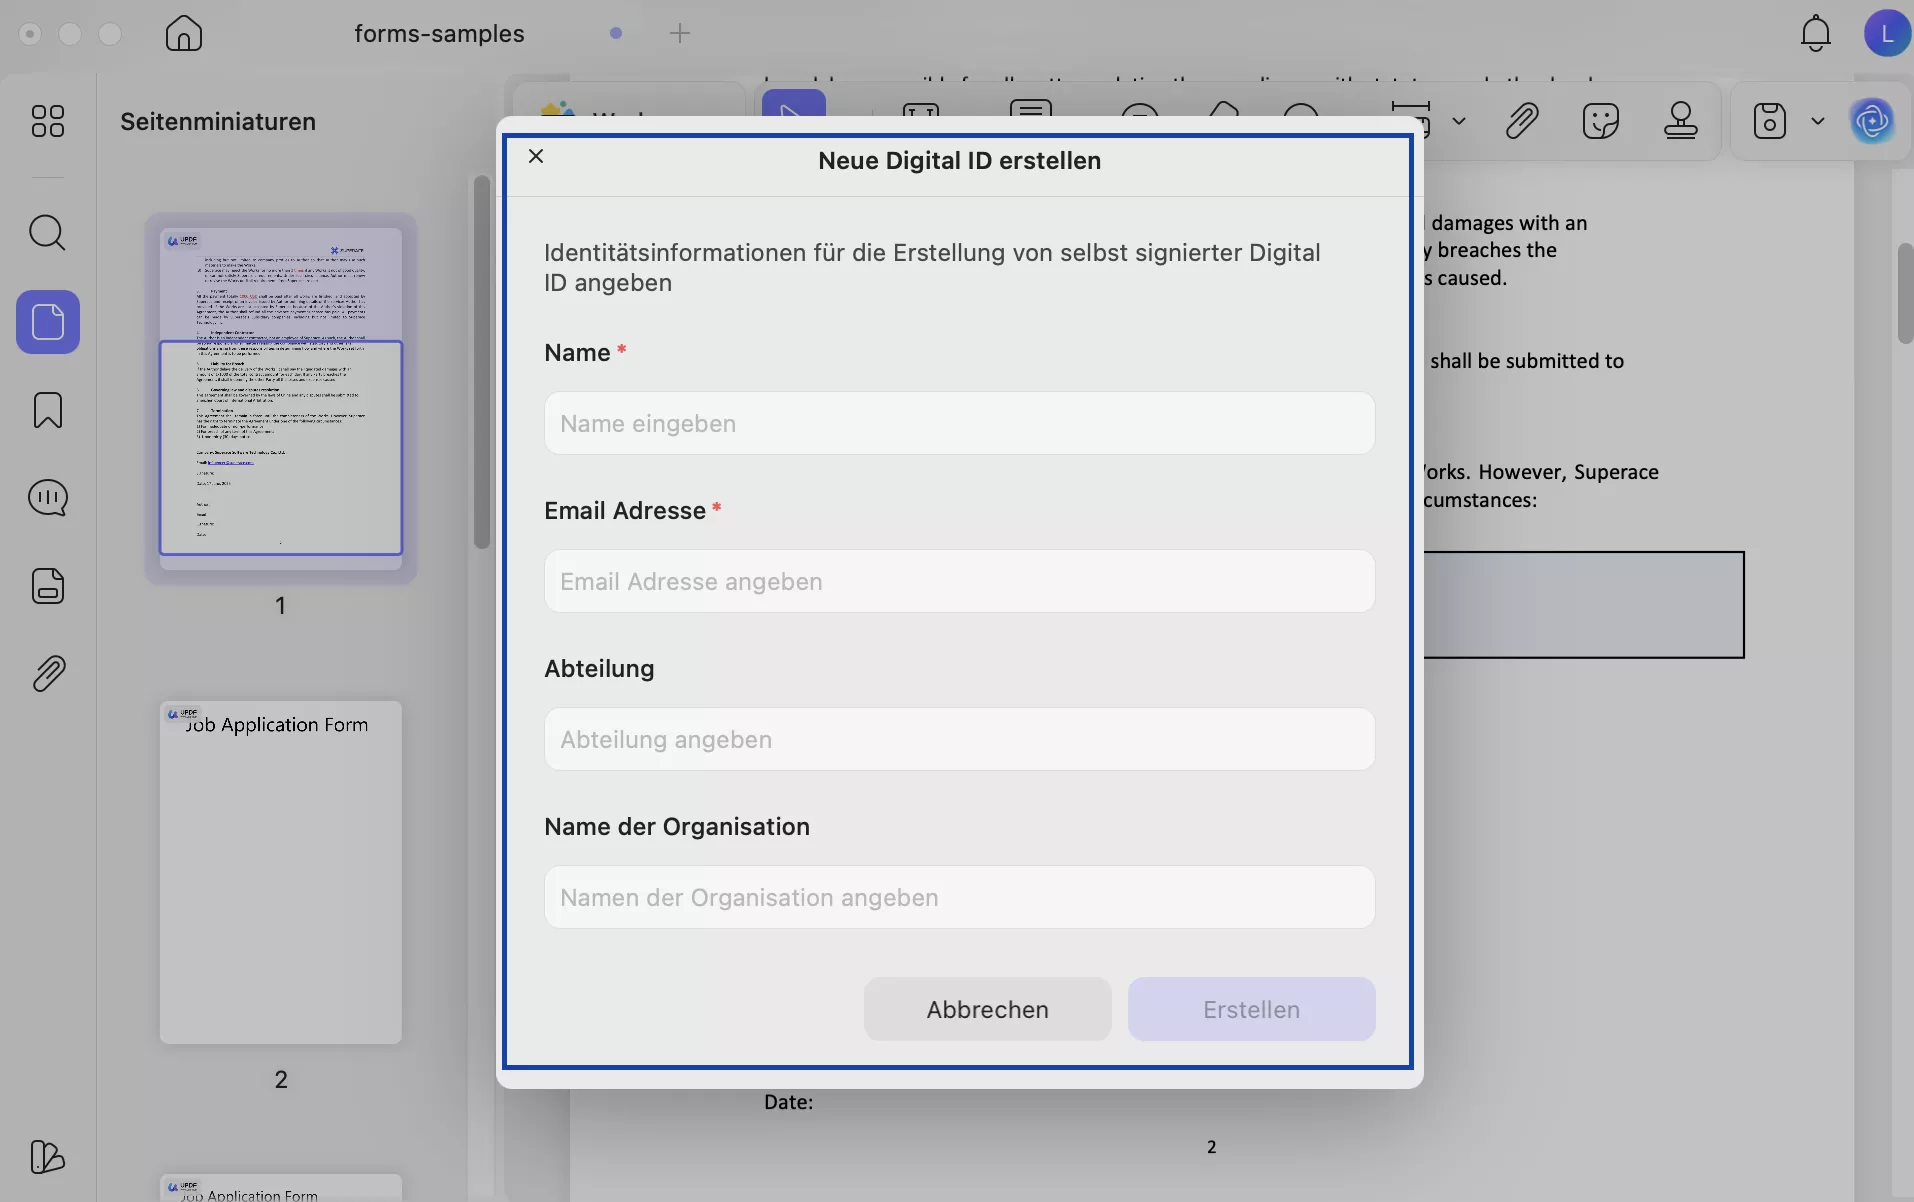Click the Abbrechen button
The image size is (1914, 1202).
click(x=986, y=1008)
